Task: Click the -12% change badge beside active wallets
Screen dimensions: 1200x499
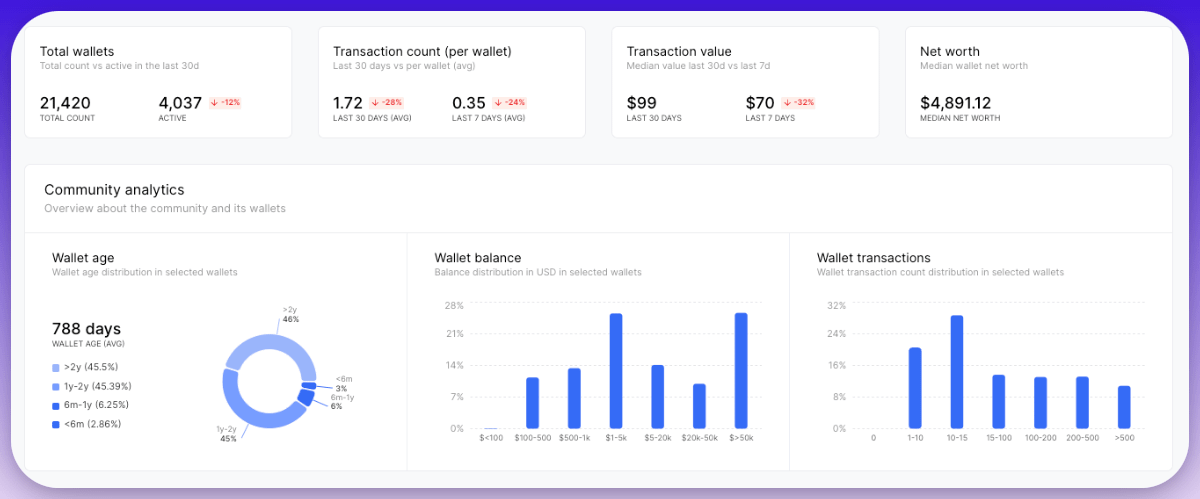Action: click(225, 102)
